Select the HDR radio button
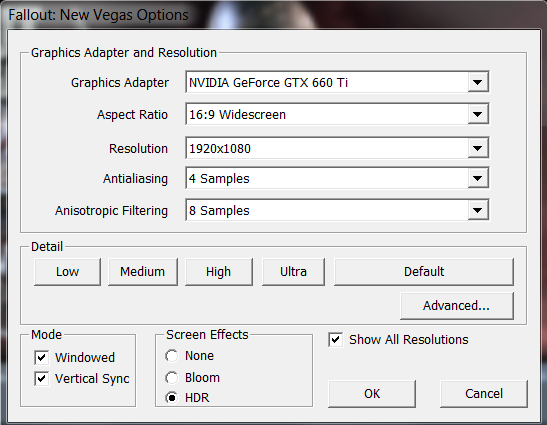This screenshot has width=547, height=425. (172, 398)
